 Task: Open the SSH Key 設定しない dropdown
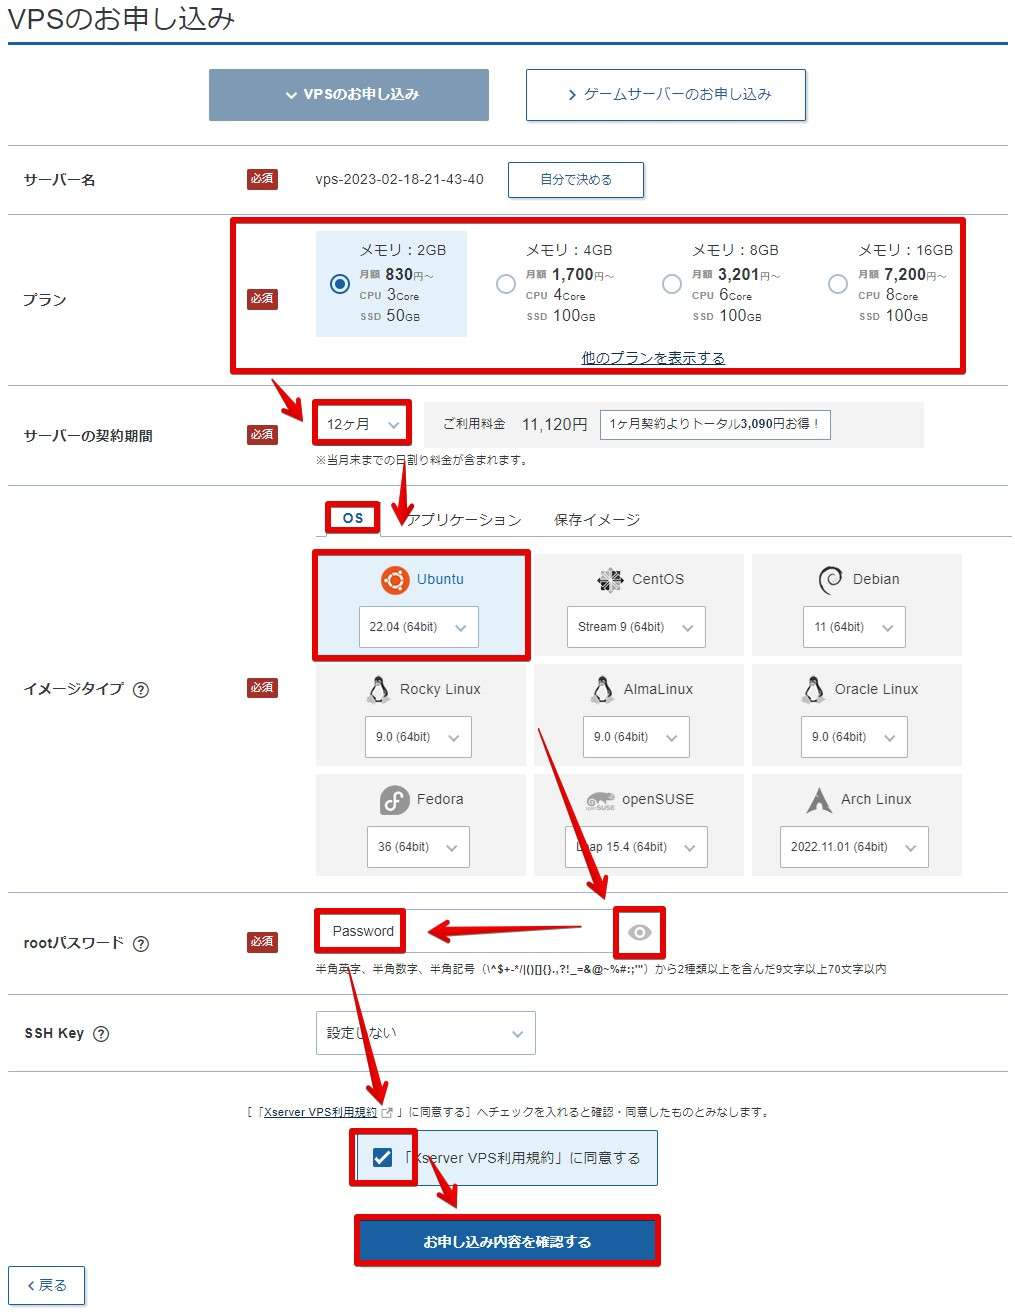(x=425, y=1034)
